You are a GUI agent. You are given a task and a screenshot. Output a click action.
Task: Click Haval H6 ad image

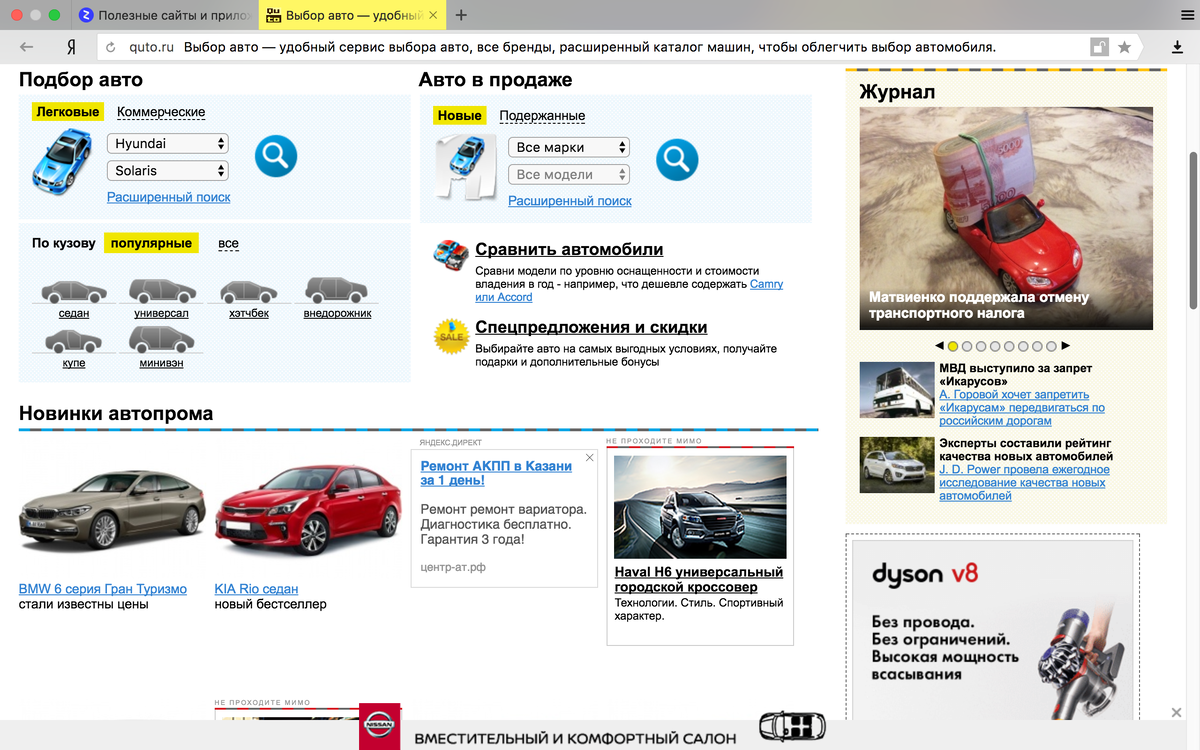(x=700, y=507)
